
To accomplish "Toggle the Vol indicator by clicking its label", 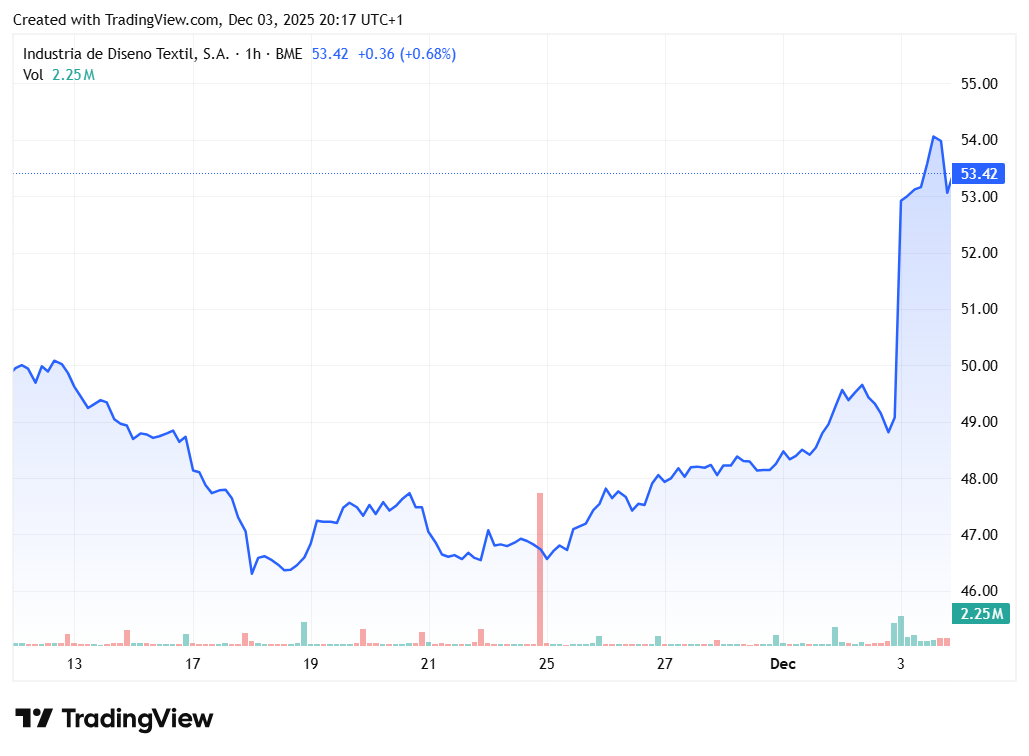I will [32, 74].
